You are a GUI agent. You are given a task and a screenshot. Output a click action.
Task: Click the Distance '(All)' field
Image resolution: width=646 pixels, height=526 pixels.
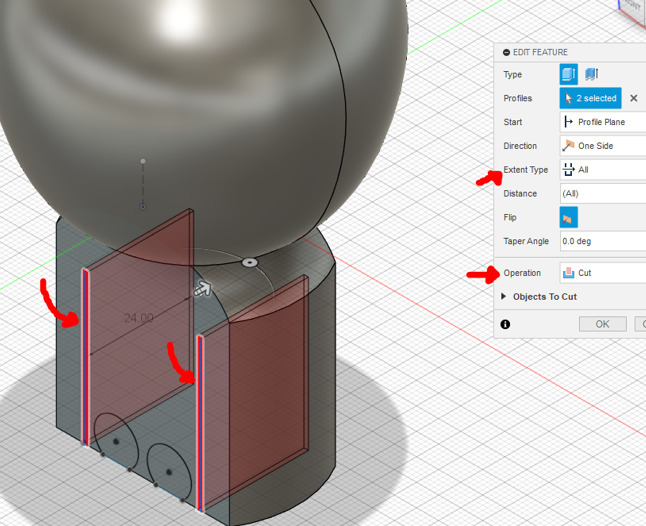603,194
